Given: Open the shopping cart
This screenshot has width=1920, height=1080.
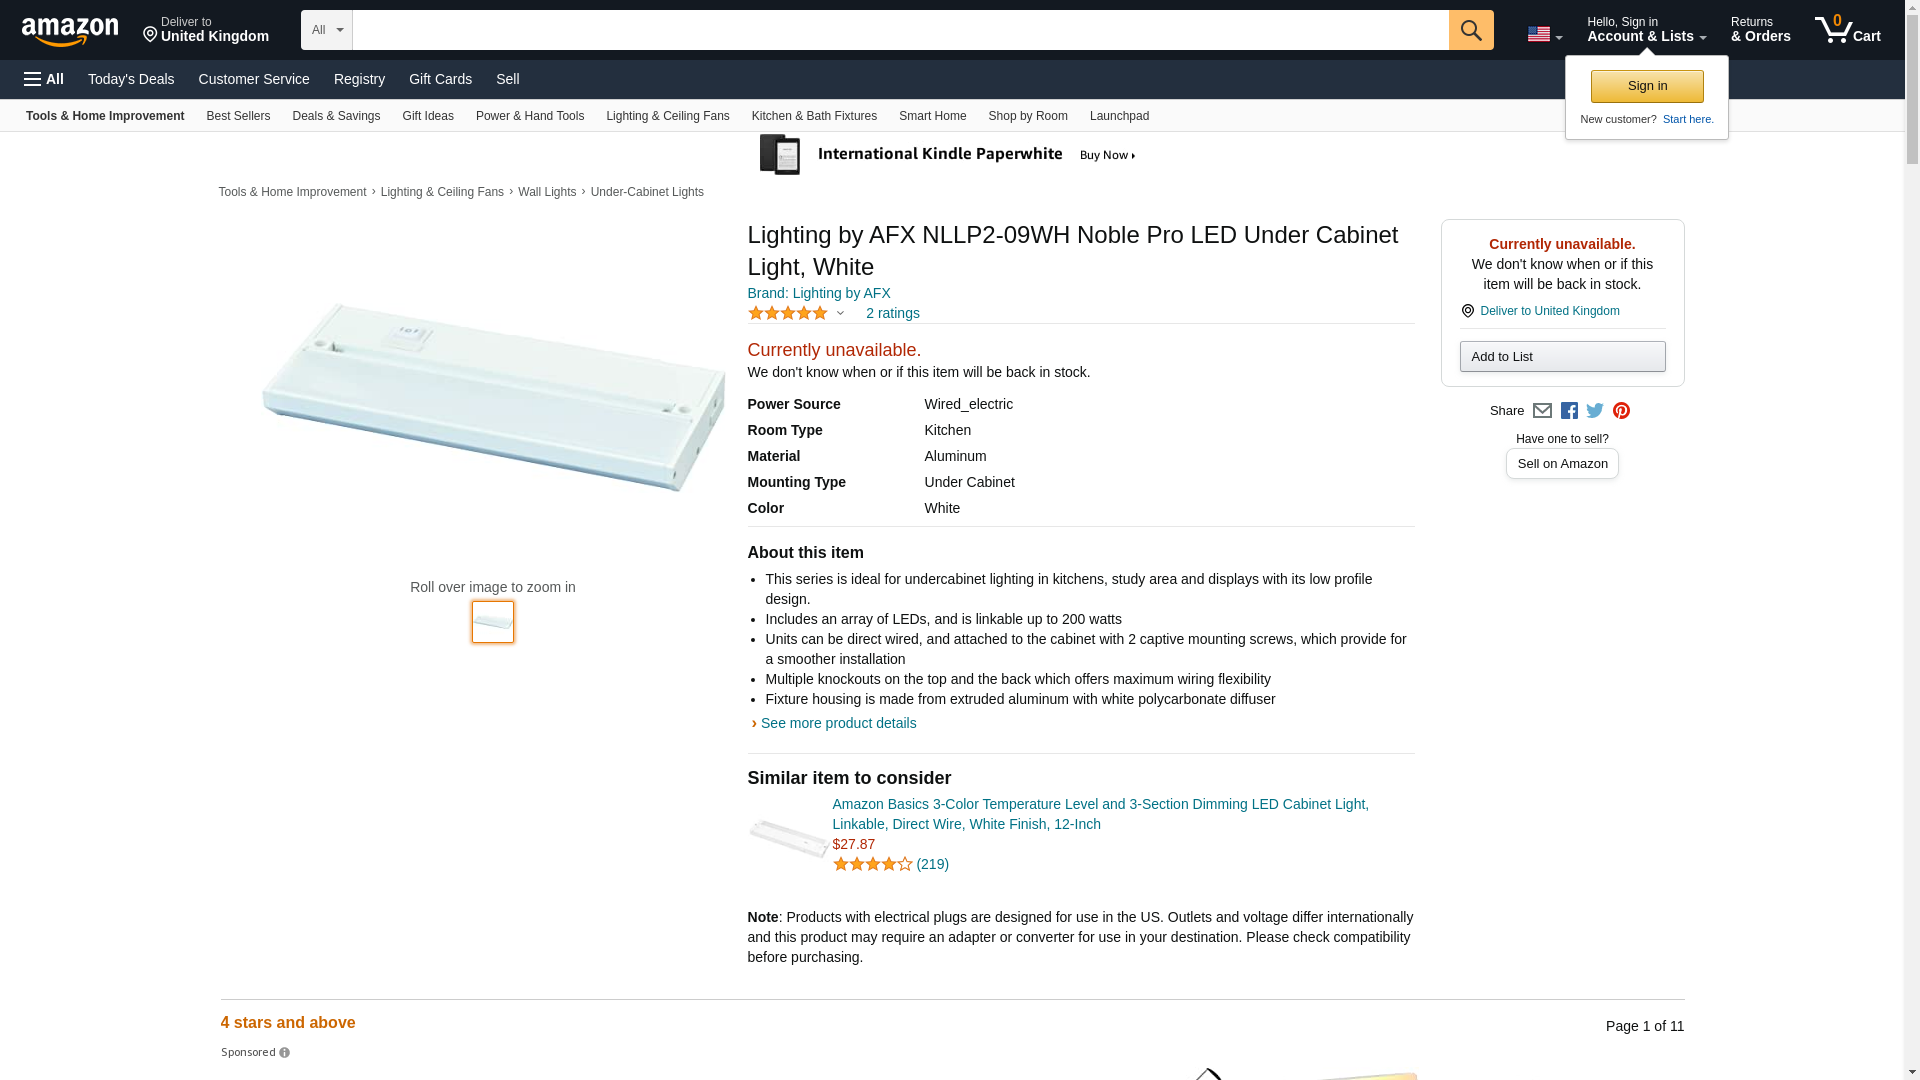Looking at the screenshot, I should [1847, 30].
